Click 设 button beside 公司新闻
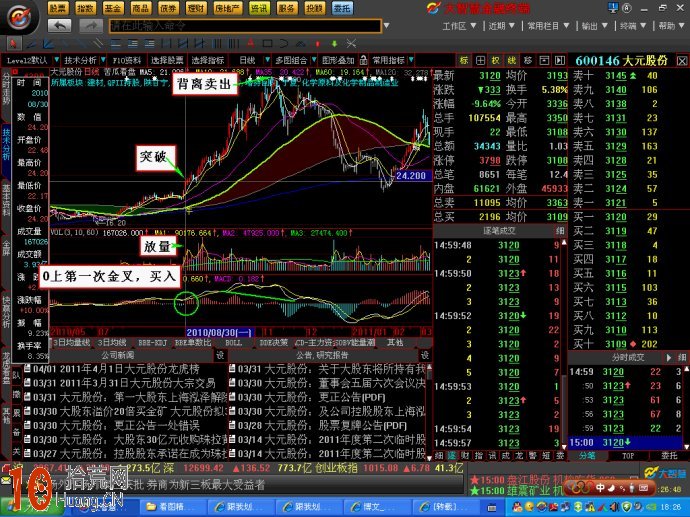The width and height of the screenshot is (690, 517). coord(220,355)
